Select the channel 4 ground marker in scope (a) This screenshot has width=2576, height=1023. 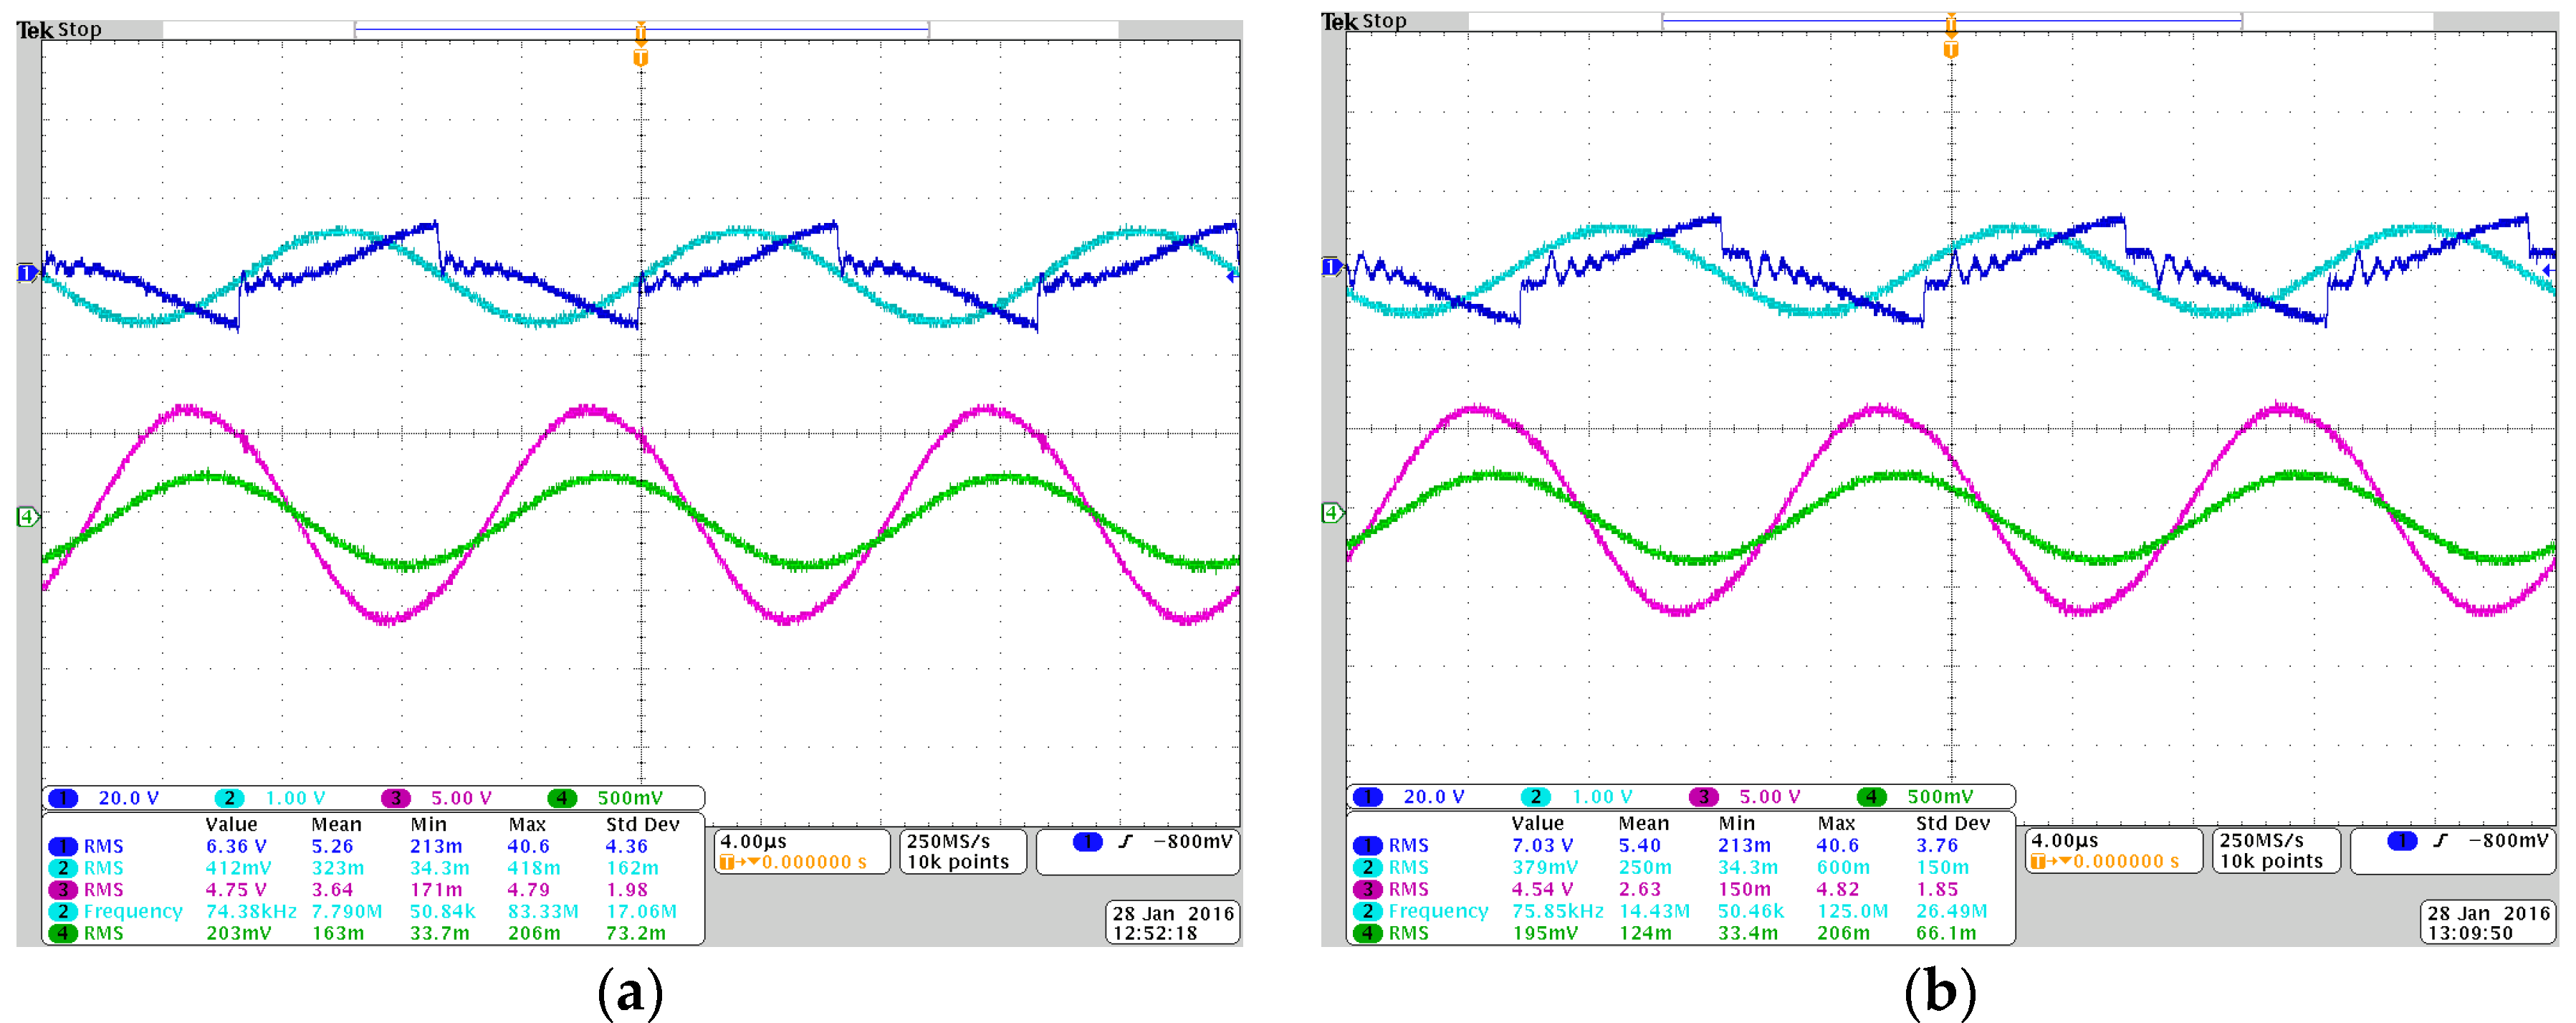(28, 517)
